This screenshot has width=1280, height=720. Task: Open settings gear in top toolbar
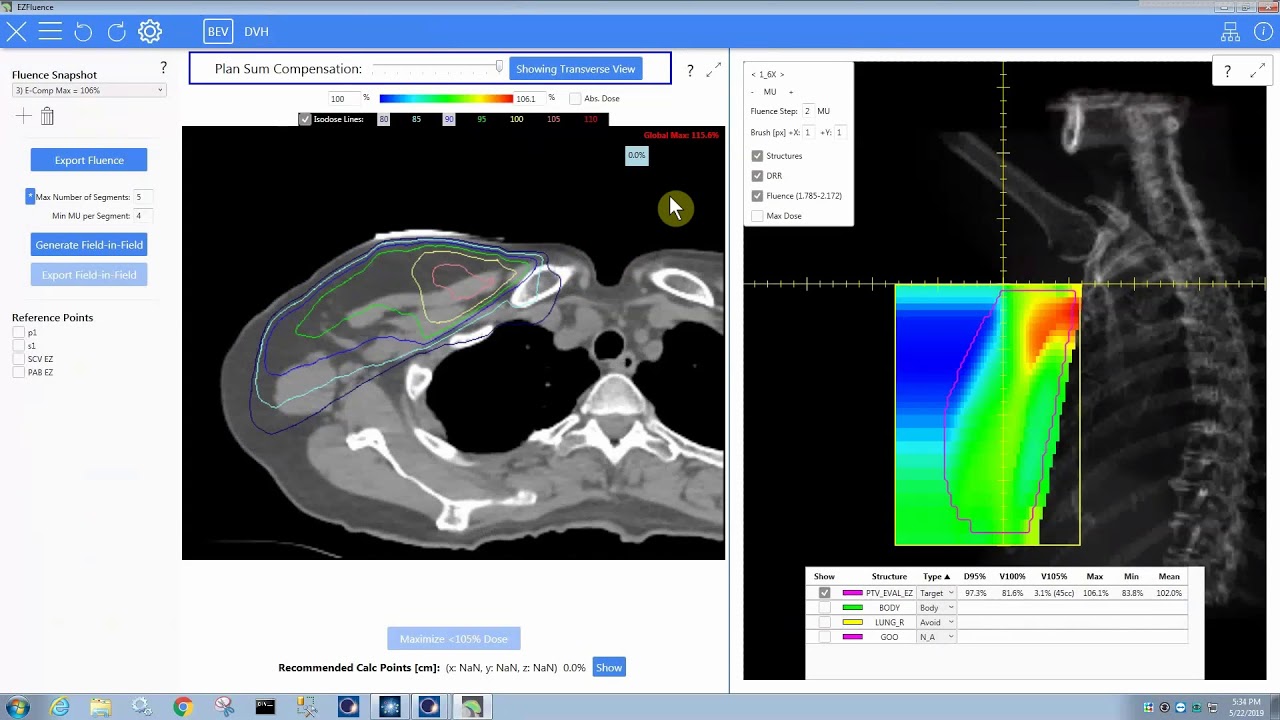[x=150, y=31]
